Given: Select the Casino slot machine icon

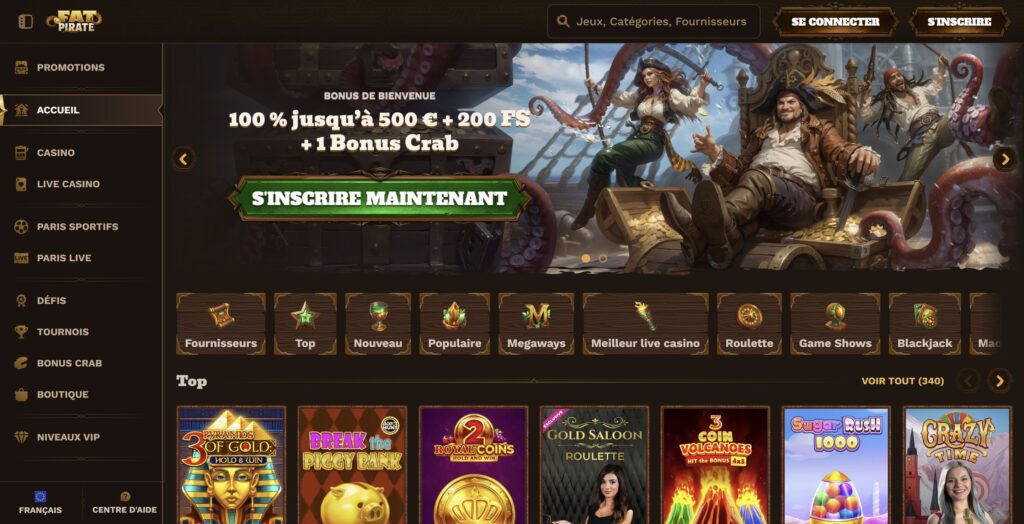Looking at the screenshot, I should 22,153.
